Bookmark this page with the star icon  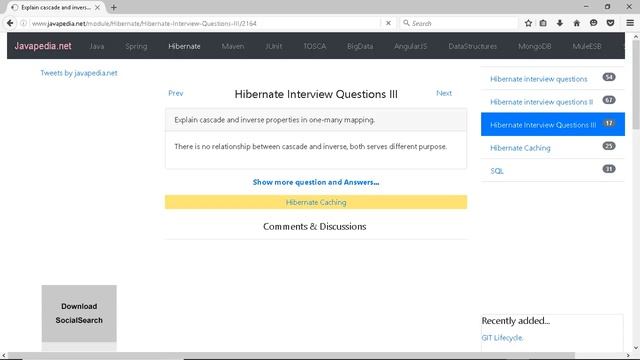coord(528,23)
